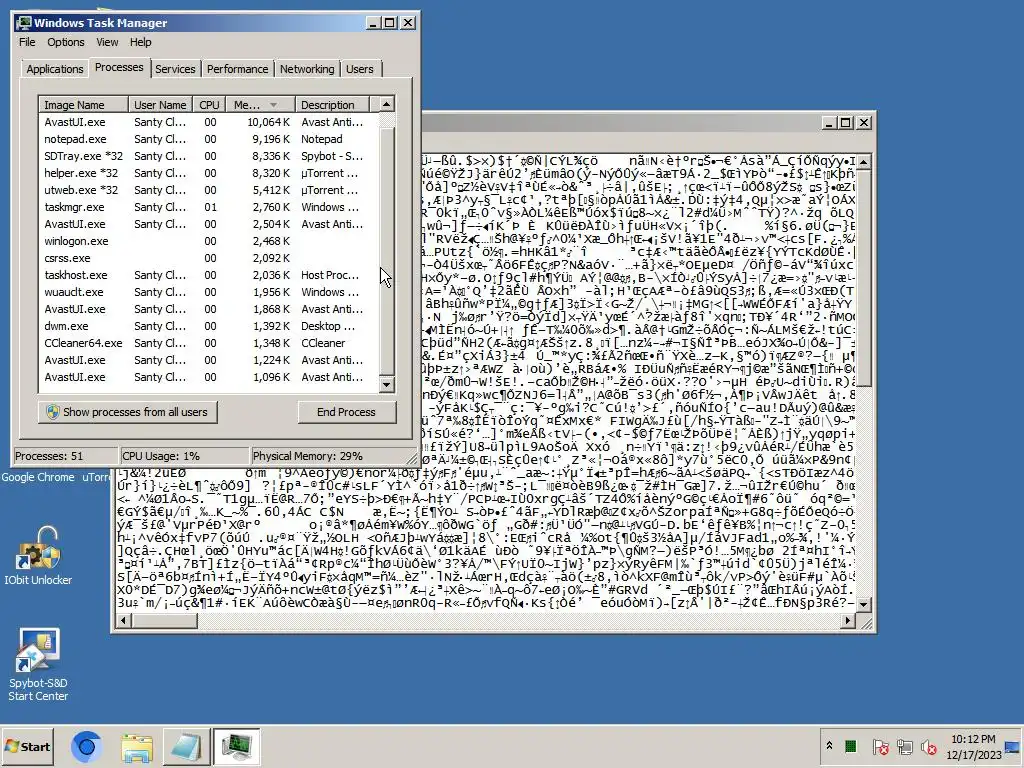Select taskhost.exe process
This screenshot has width=1024, height=768.
pos(209,275)
